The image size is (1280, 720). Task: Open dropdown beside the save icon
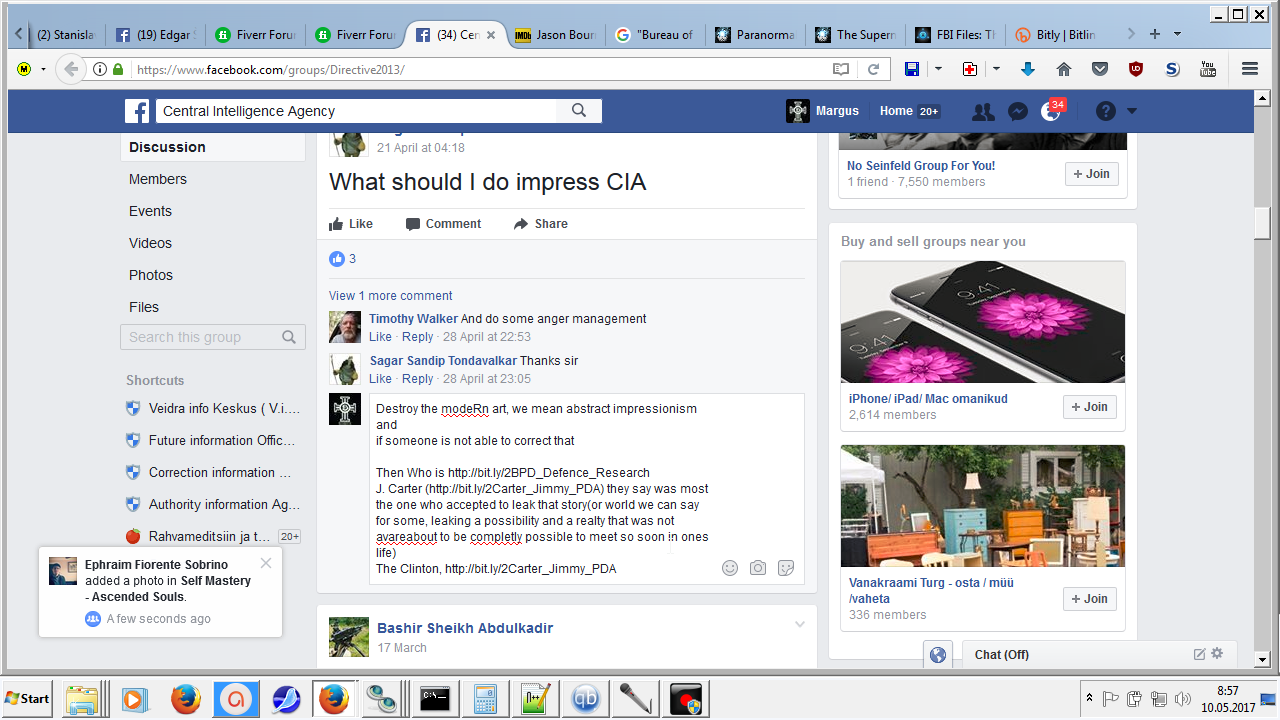pyautogui.click(x=938, y=69)
